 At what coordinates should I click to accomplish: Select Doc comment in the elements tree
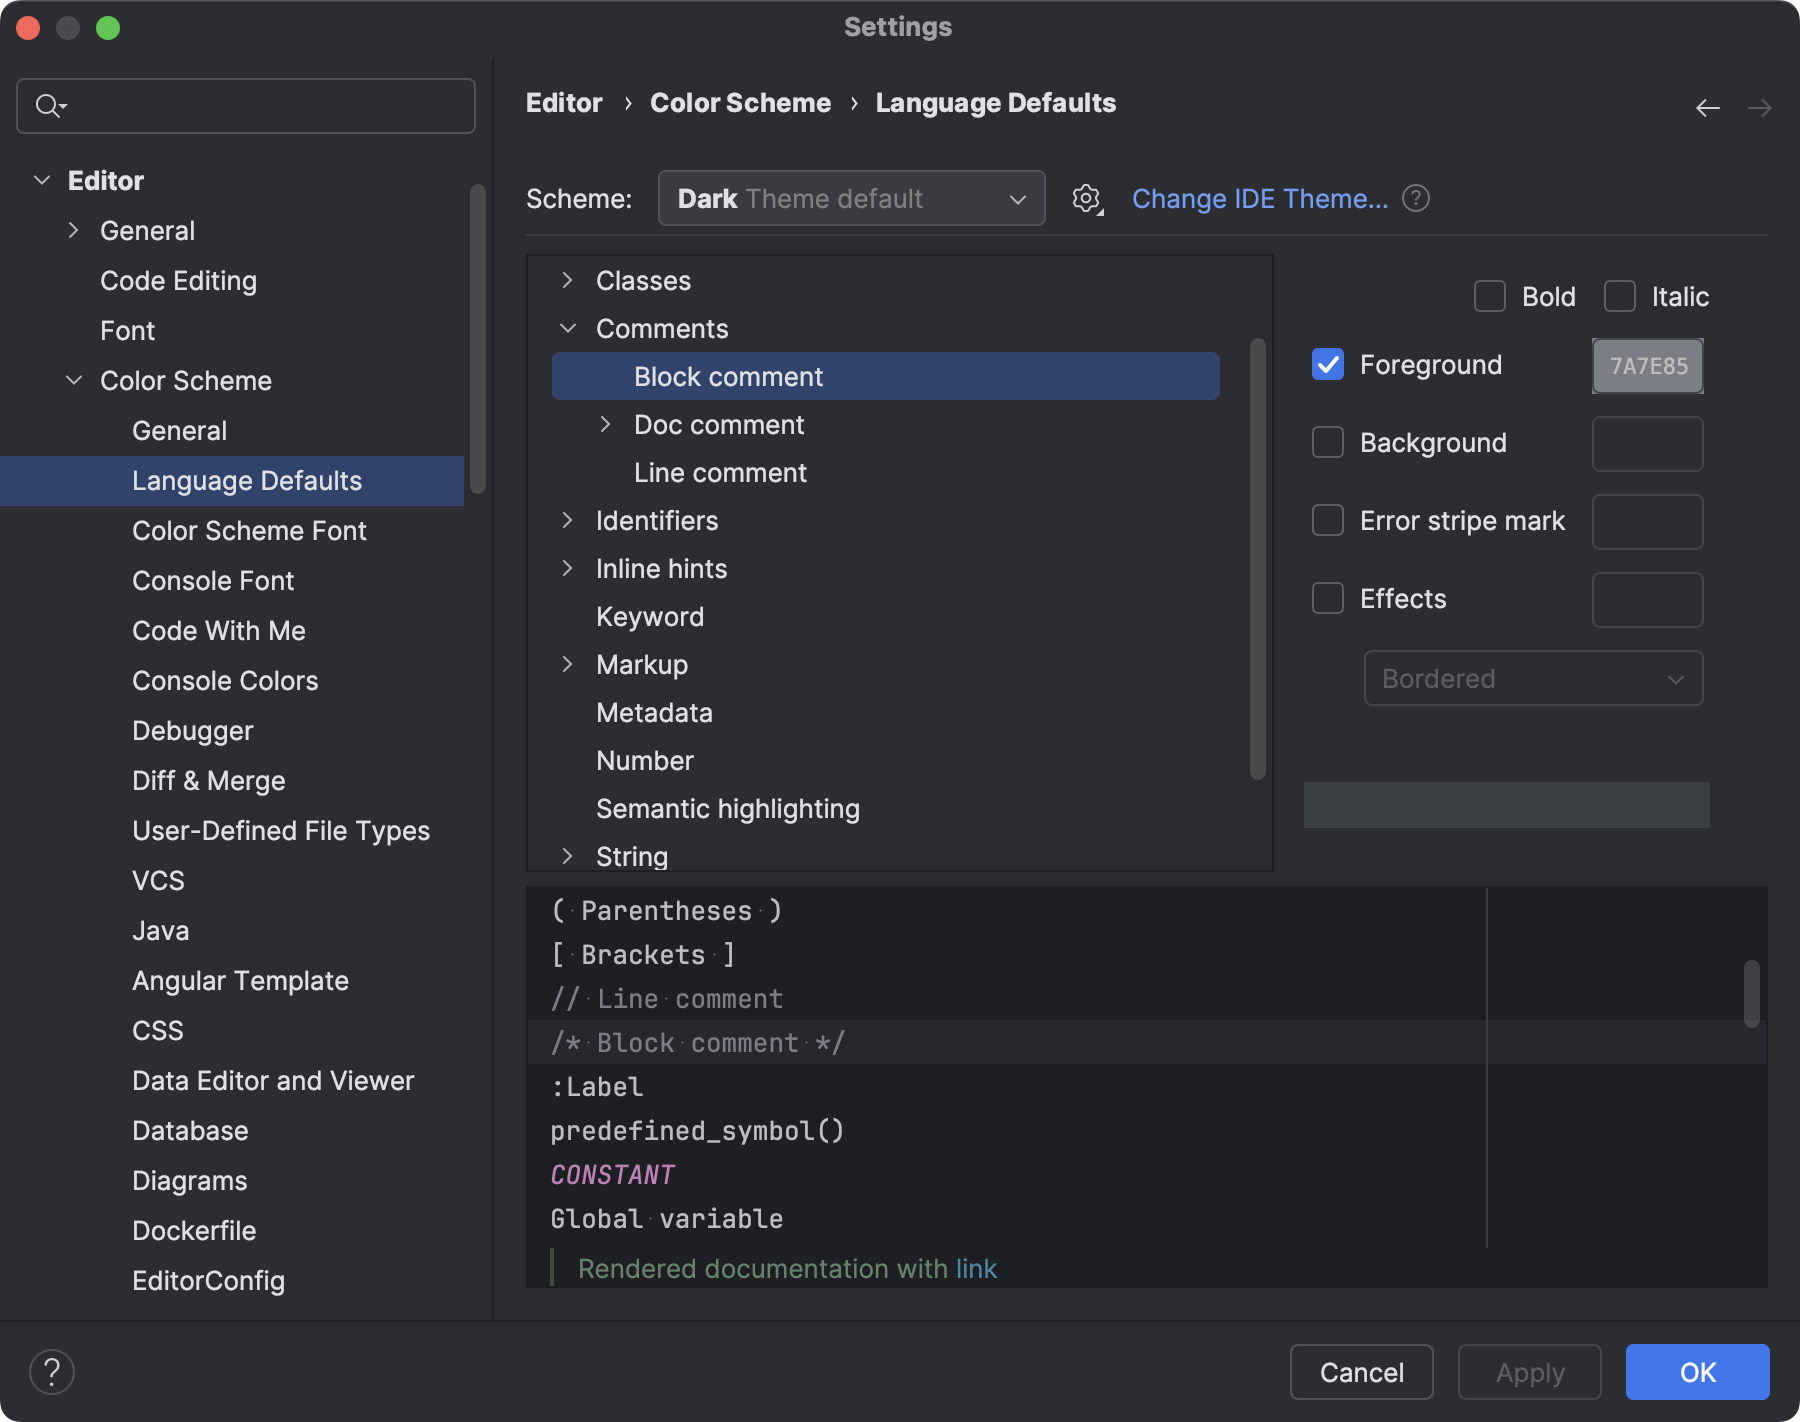point(718,424)
